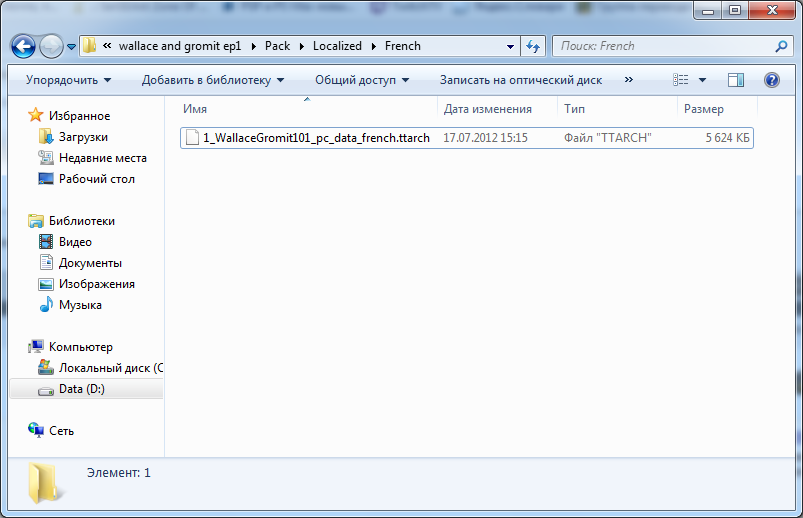Image resolution: width=803 pixels, height=518 pixels.
Task: Open Загрузки folder in favorites
Action: (x=83, y=137)
